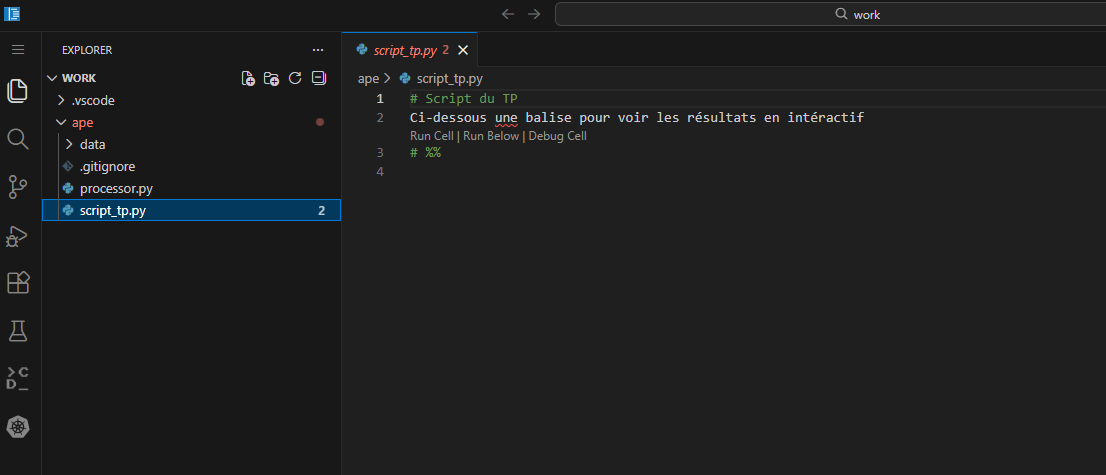Click the New Folder icon in Explorer

pos(271,78)
